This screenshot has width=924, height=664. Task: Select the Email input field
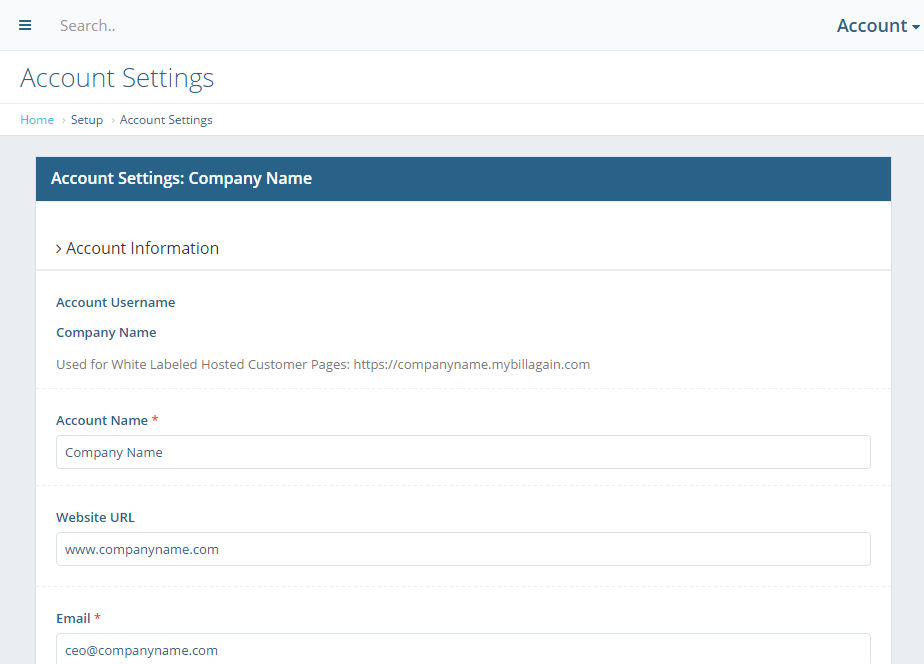pyautogui.click(x=463, y=649)
